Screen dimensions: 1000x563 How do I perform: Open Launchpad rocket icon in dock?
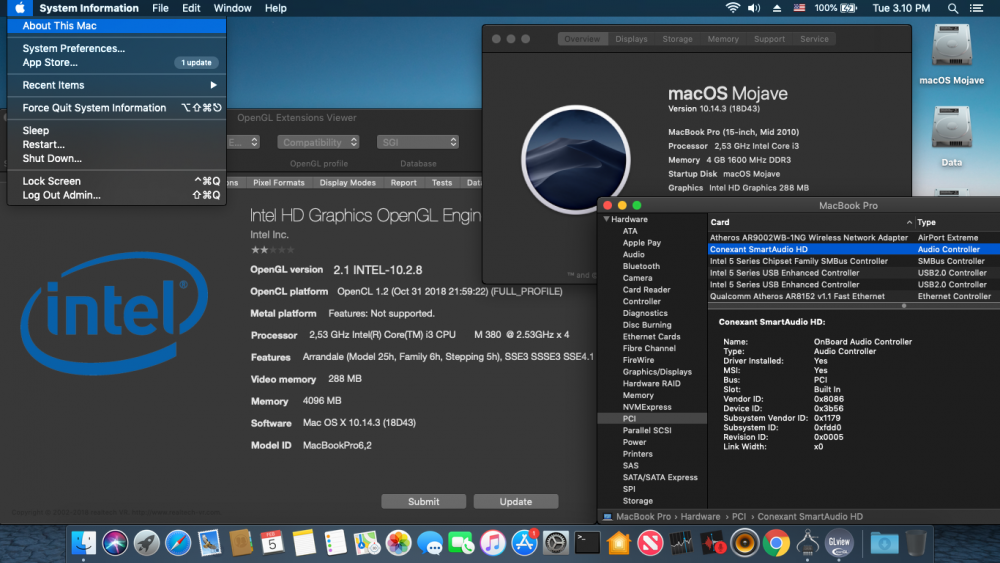click(147, 543)
